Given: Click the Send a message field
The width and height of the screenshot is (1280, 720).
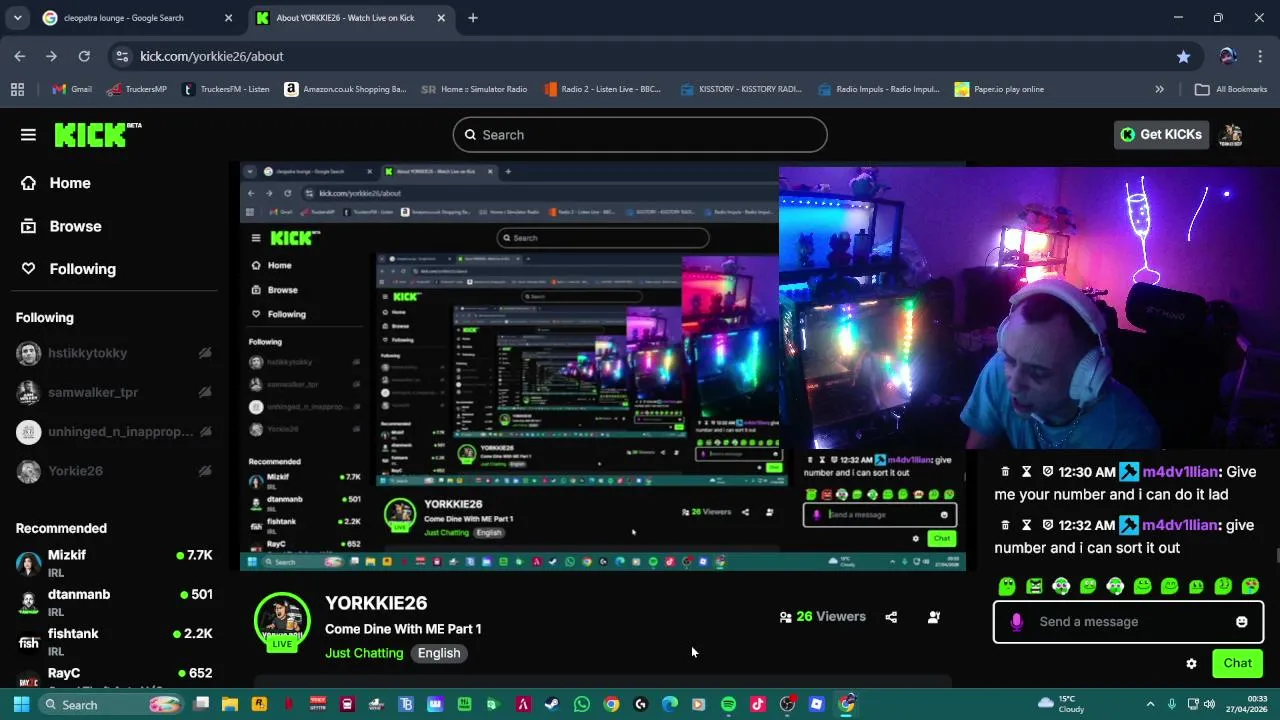Looking at the screenshot, I should (1128, 622).
